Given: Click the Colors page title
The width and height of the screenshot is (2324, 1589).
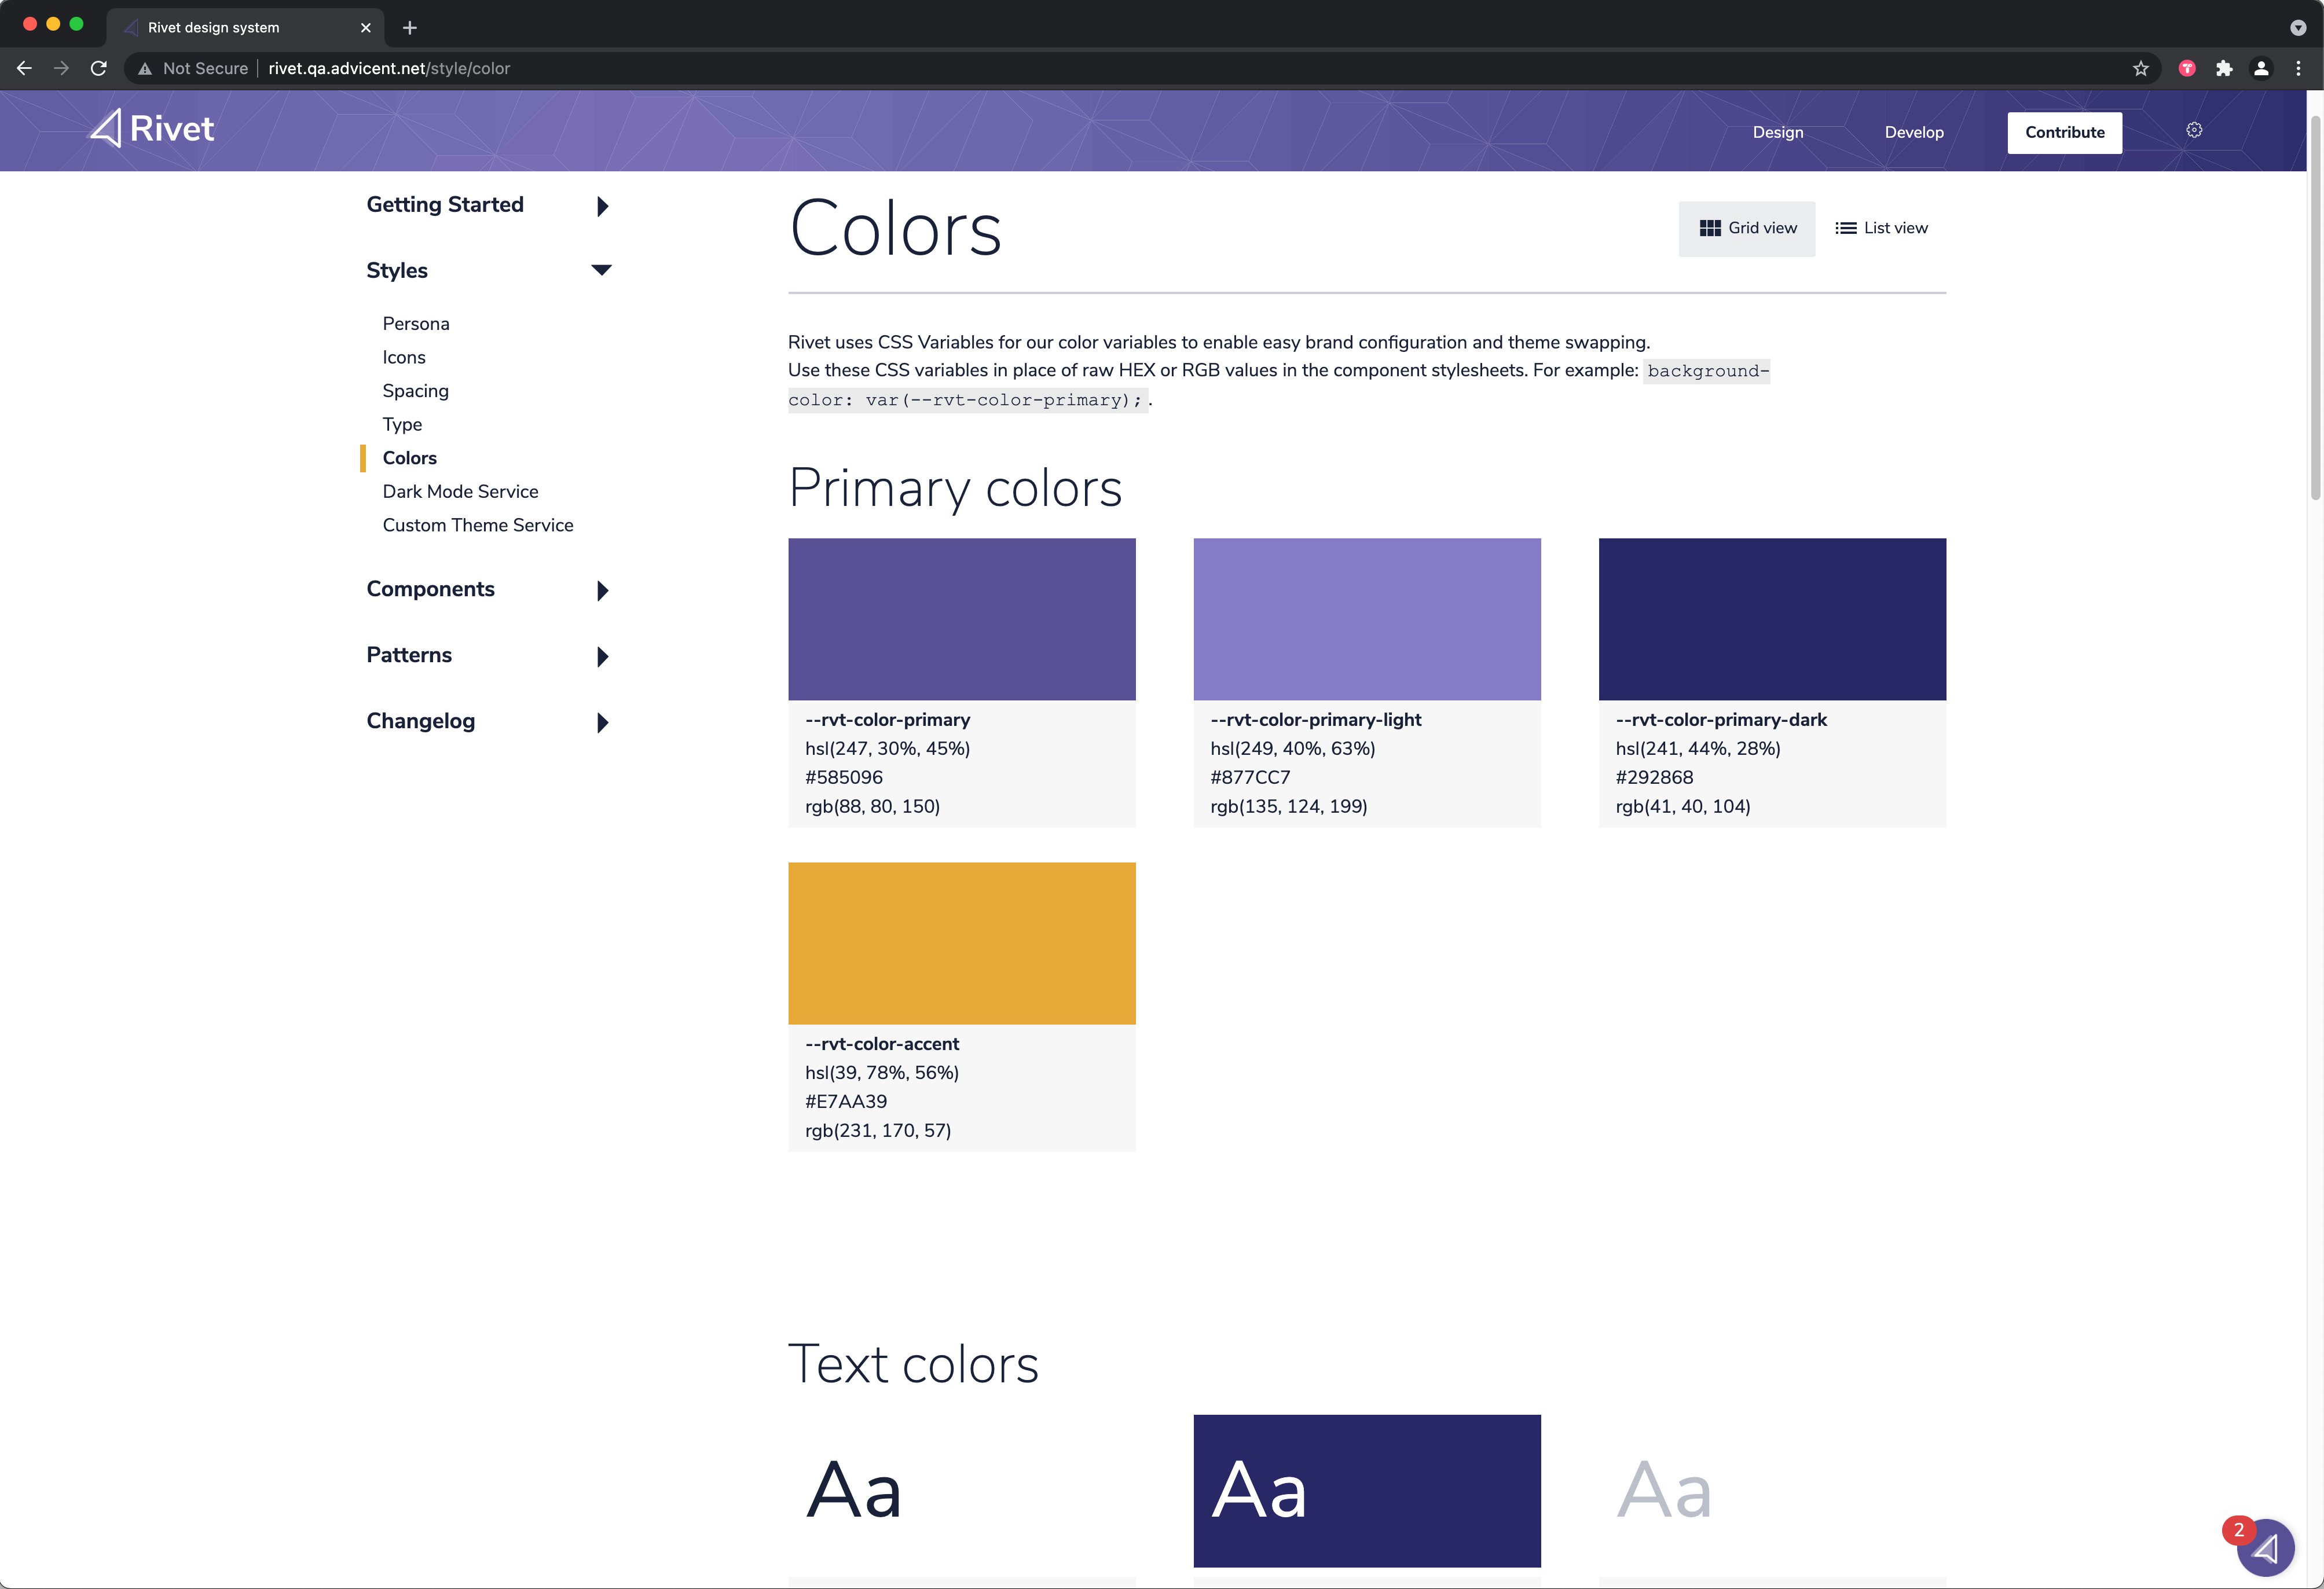Looking at the screenshot, I should click(x=895, y=228).
